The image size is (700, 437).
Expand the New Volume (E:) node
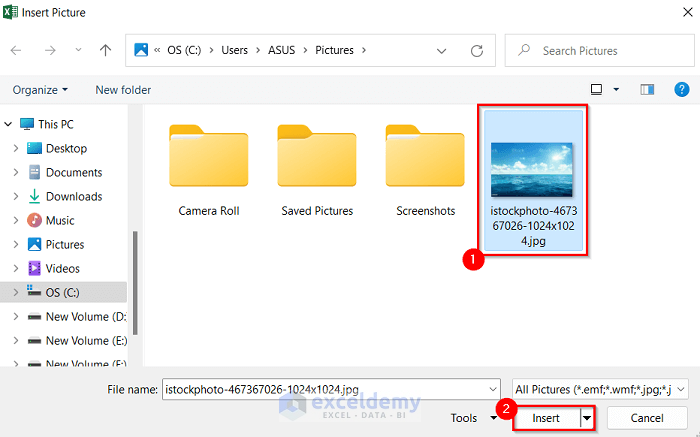pos(16,341)
